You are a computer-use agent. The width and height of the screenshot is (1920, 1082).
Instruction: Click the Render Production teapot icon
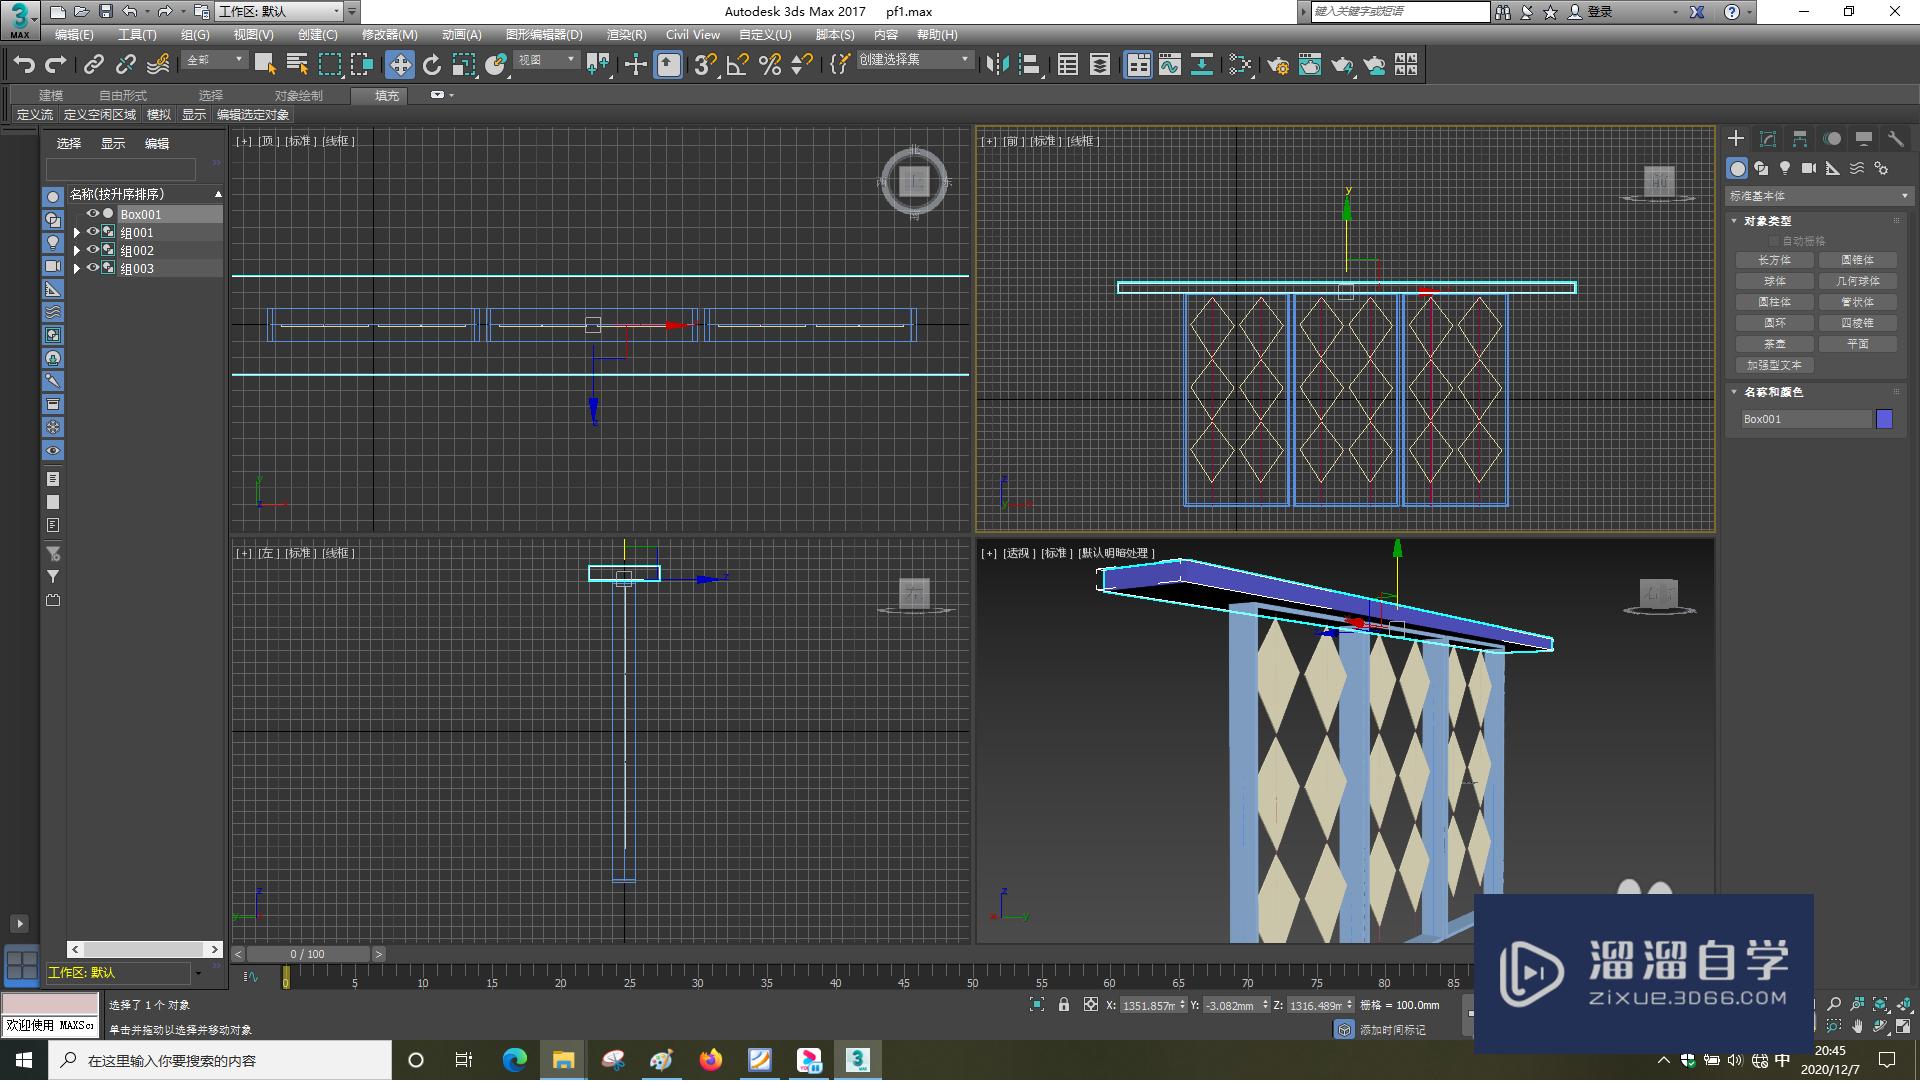1342,65
